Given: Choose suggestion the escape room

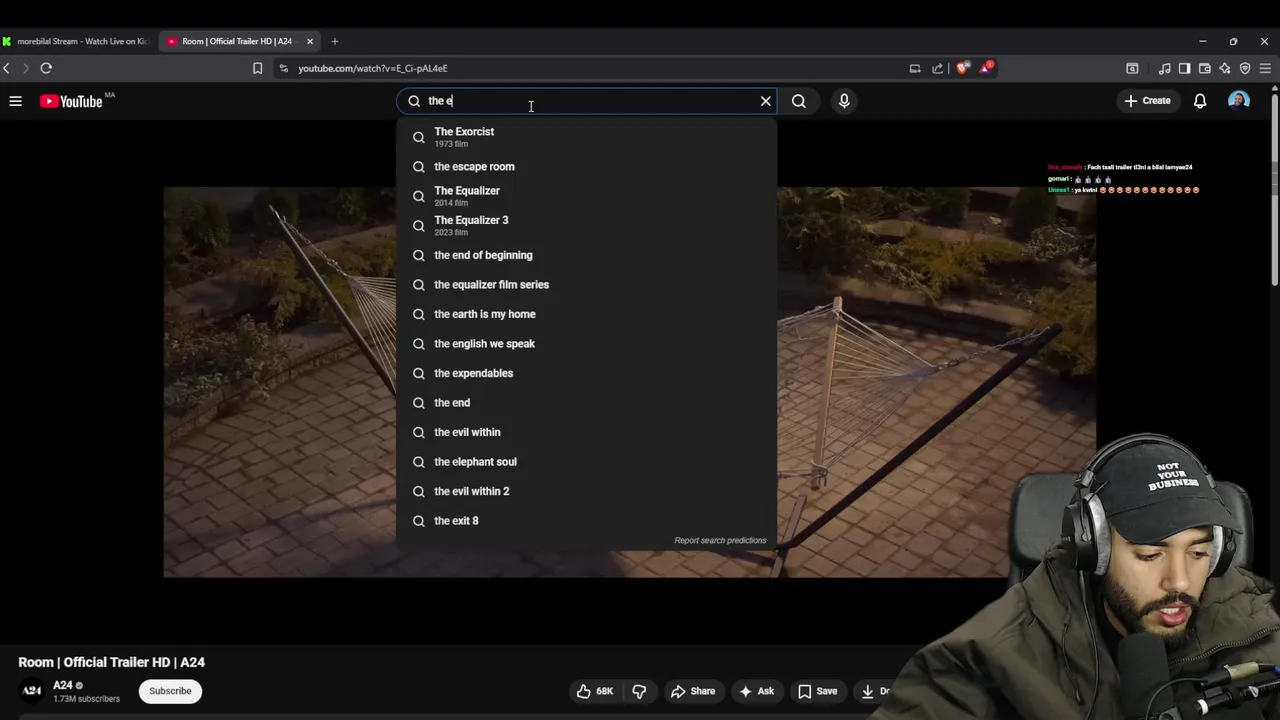Looking at the screenshot, I should coord(586,166).
